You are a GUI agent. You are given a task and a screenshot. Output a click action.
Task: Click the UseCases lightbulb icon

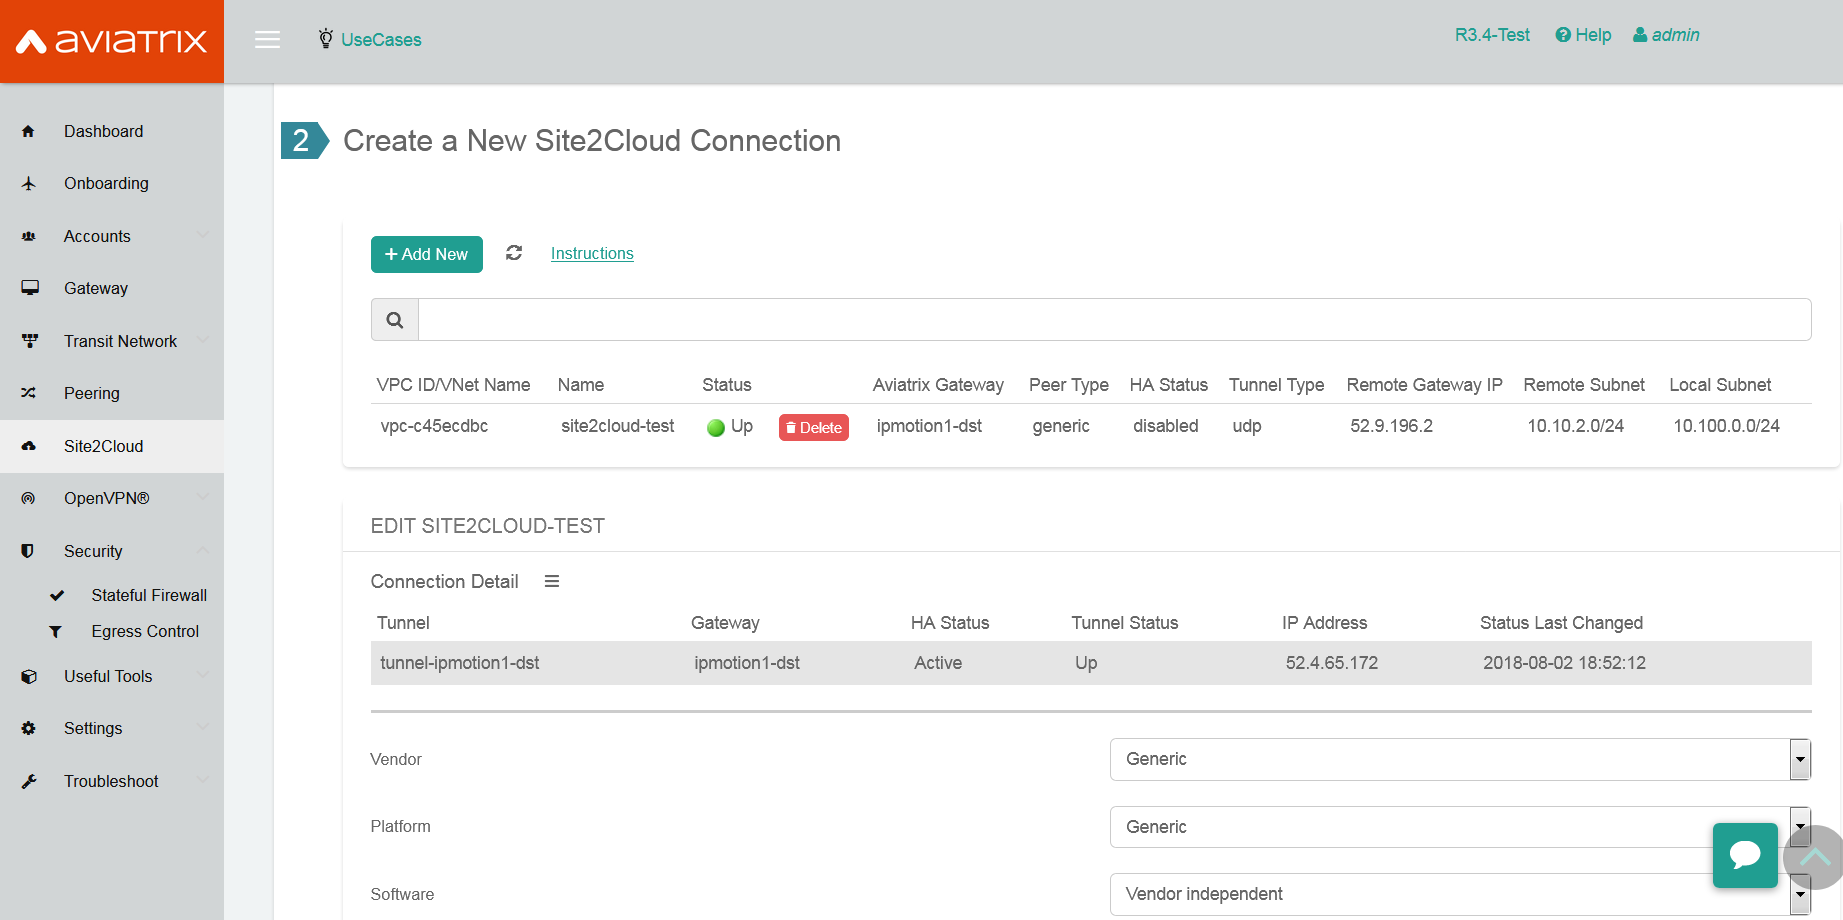325,39
